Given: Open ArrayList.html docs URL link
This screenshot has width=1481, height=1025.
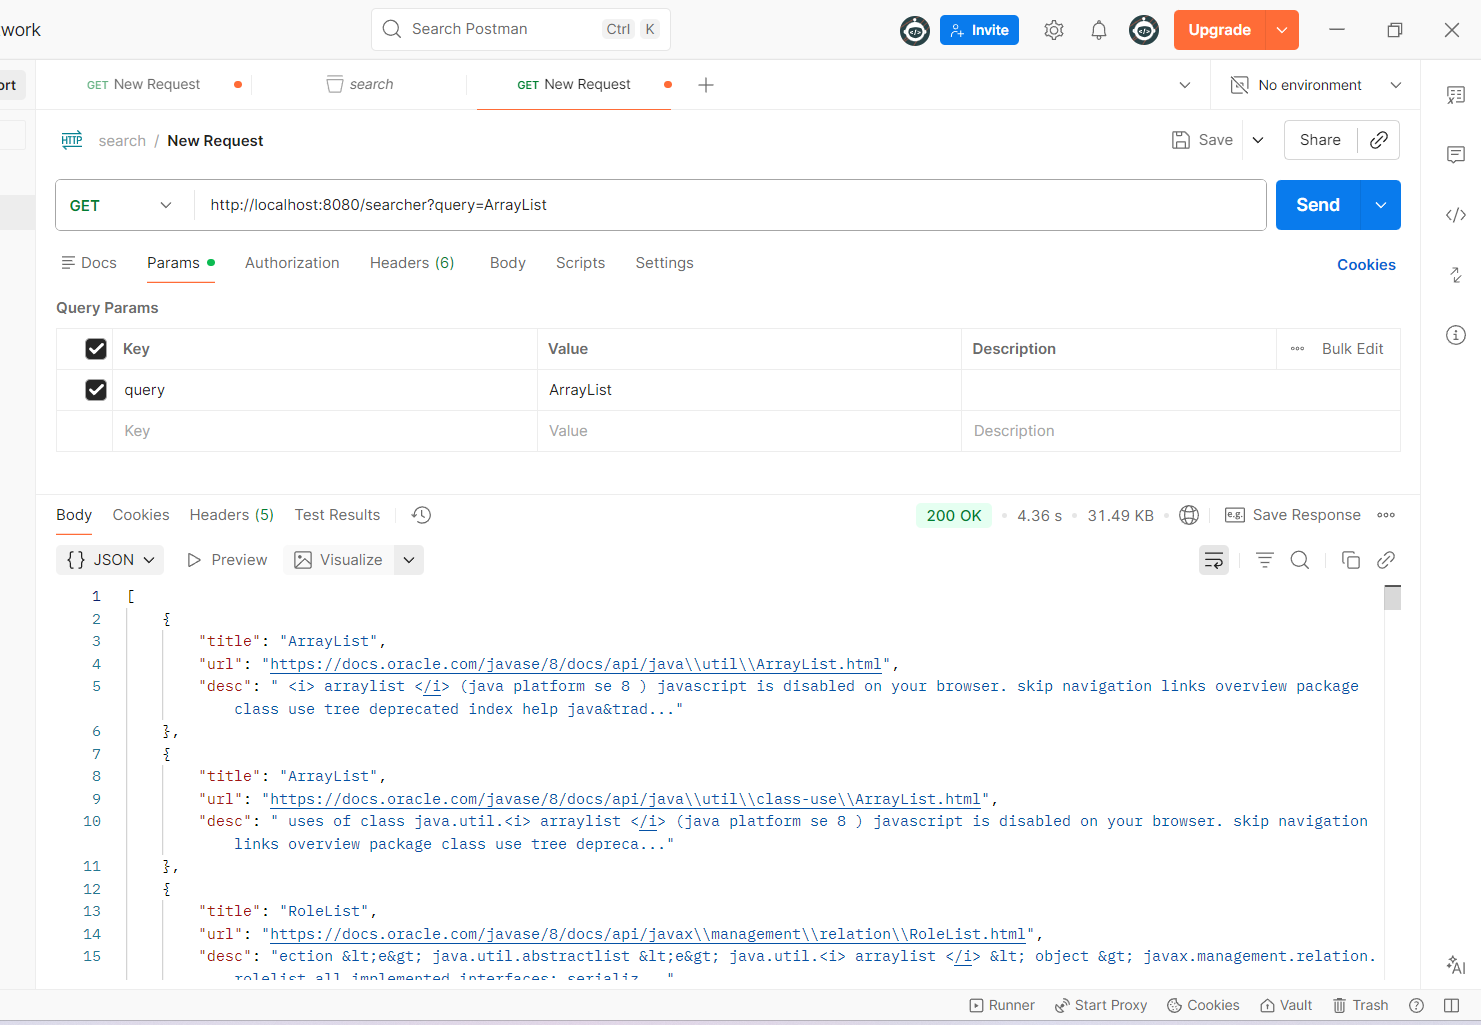Looking at the screenshot, I should (x=576, y=664).
